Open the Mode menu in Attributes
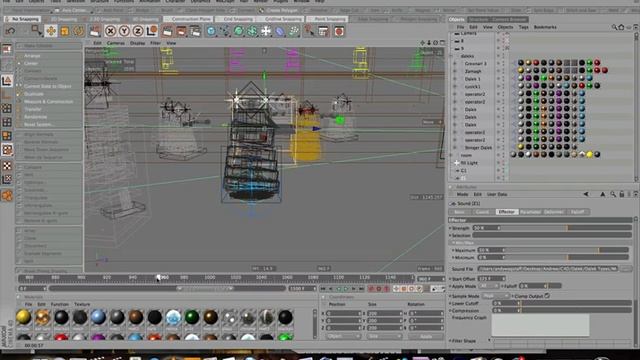This screenshot has width=640, height=360. tap(462, 194)
